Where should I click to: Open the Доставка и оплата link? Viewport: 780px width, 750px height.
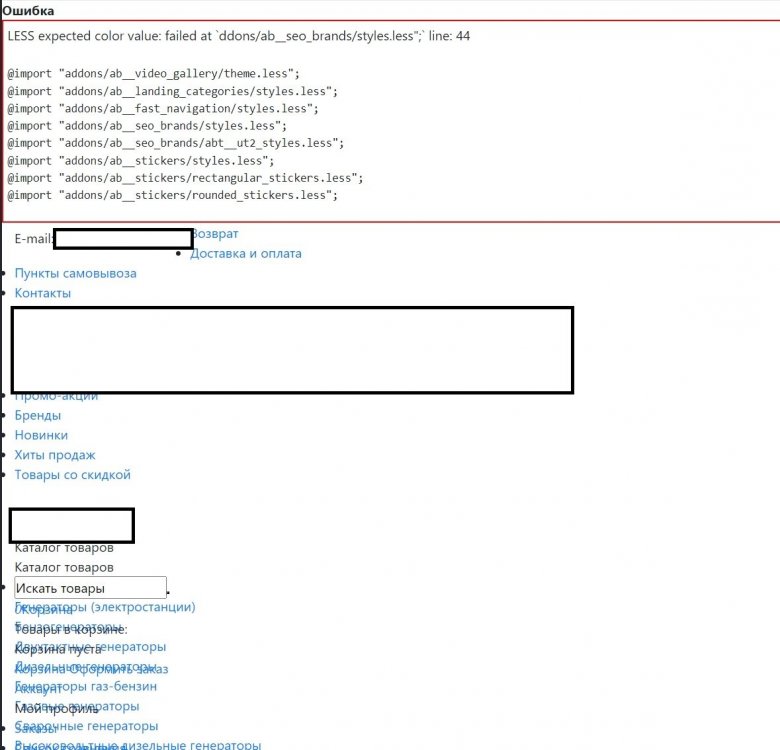245,254
